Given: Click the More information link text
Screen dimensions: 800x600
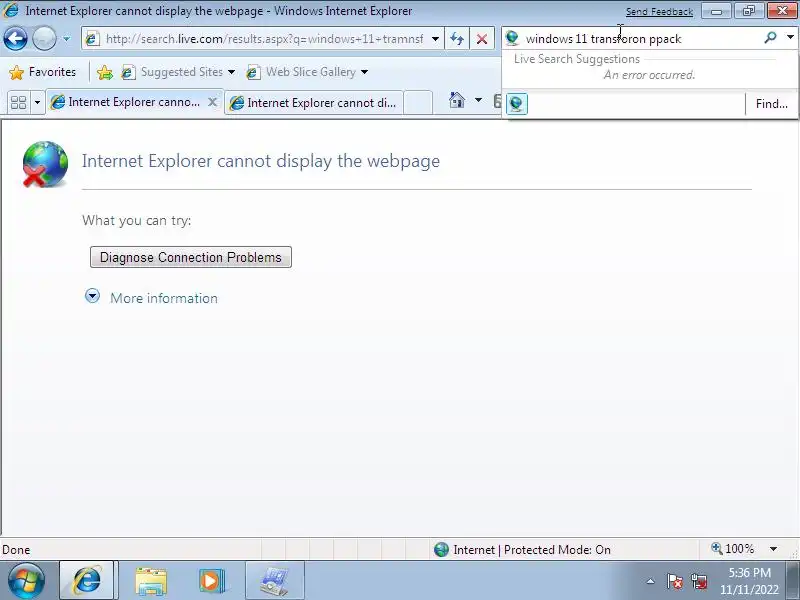Looking at the screenshot, I should point(164,298).
